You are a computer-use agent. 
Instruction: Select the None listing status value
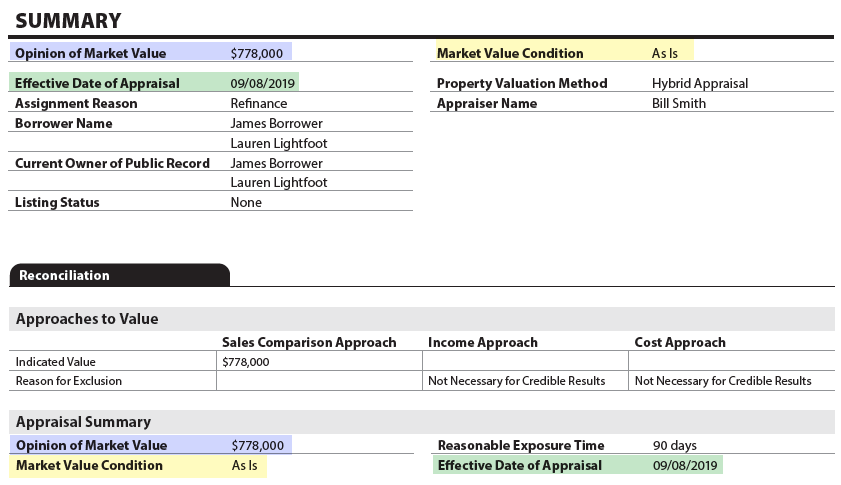point(246,202)
